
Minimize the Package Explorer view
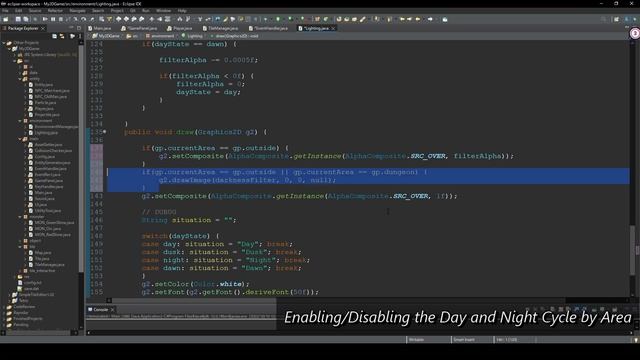click(71, 28)
